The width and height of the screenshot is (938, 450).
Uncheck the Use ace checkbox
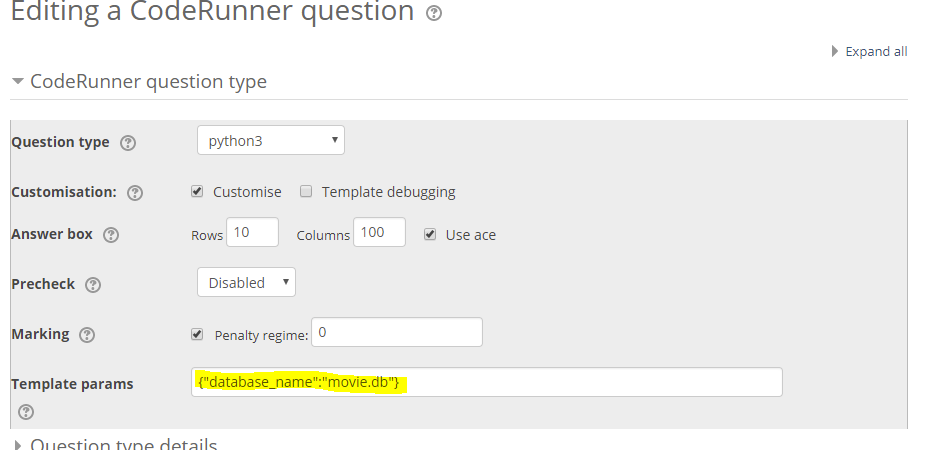point(430,235)
